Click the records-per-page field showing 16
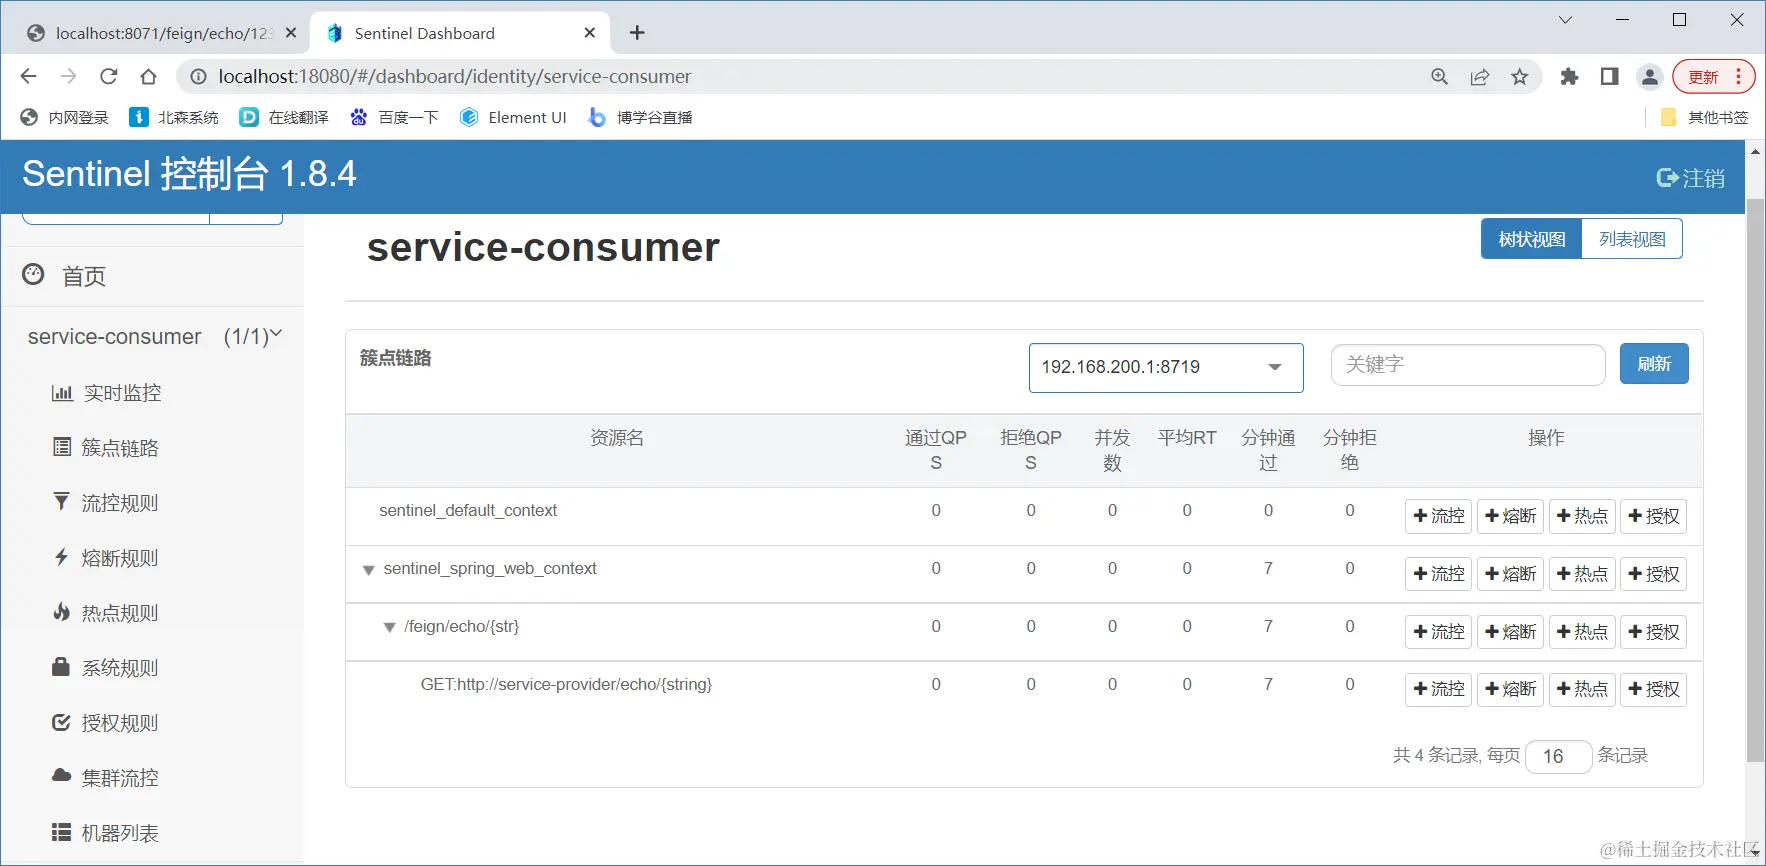Image resolution: width=1766 pixels, height=866 pixels. [1559, 756]
